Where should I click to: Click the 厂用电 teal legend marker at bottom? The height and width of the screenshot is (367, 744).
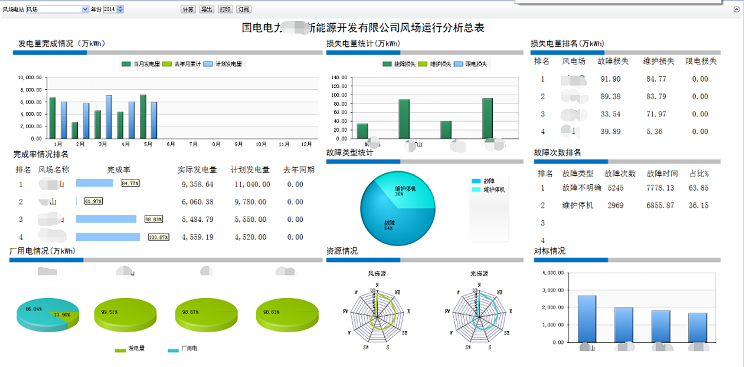tap(174, 350)
